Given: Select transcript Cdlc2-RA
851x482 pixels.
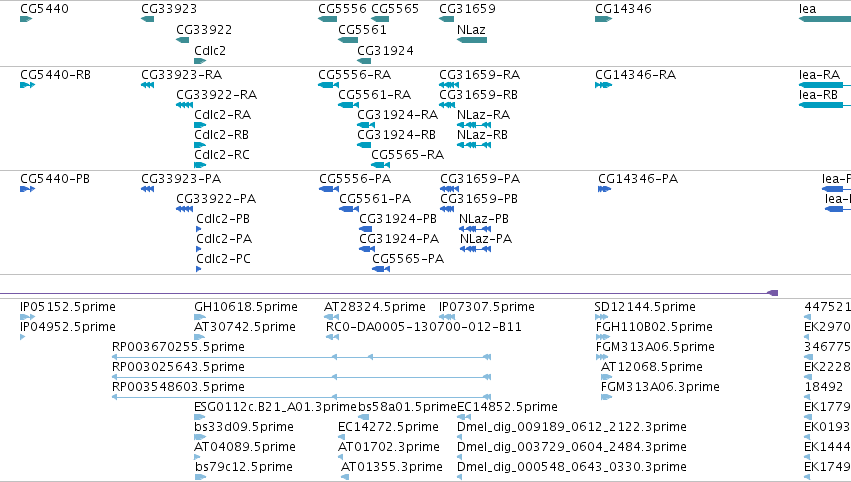Looking at the screenshot, I should [223, 115].
